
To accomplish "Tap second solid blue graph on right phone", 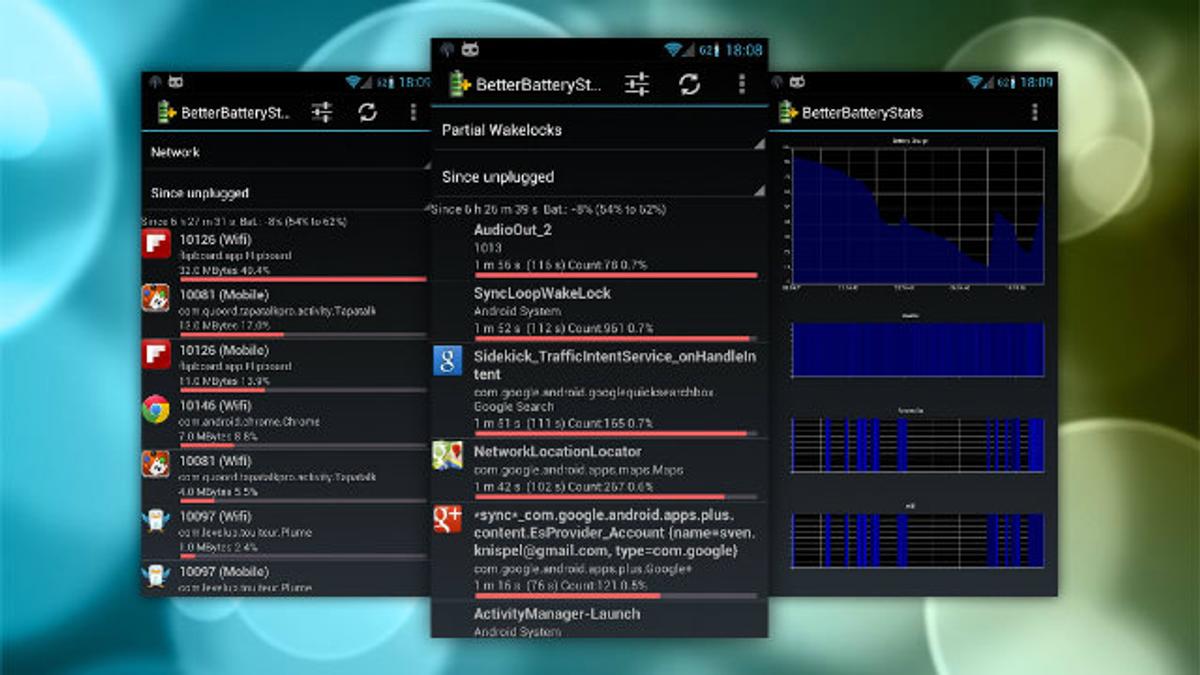I will [917, 349].
